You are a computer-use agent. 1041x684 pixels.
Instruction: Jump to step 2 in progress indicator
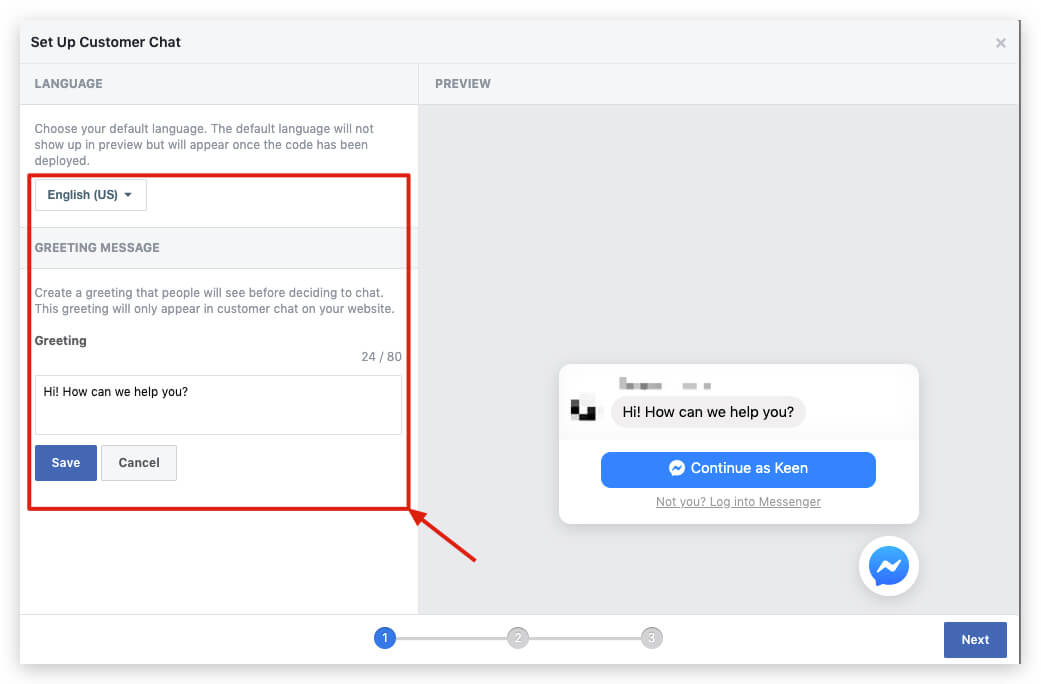[517, 638]
